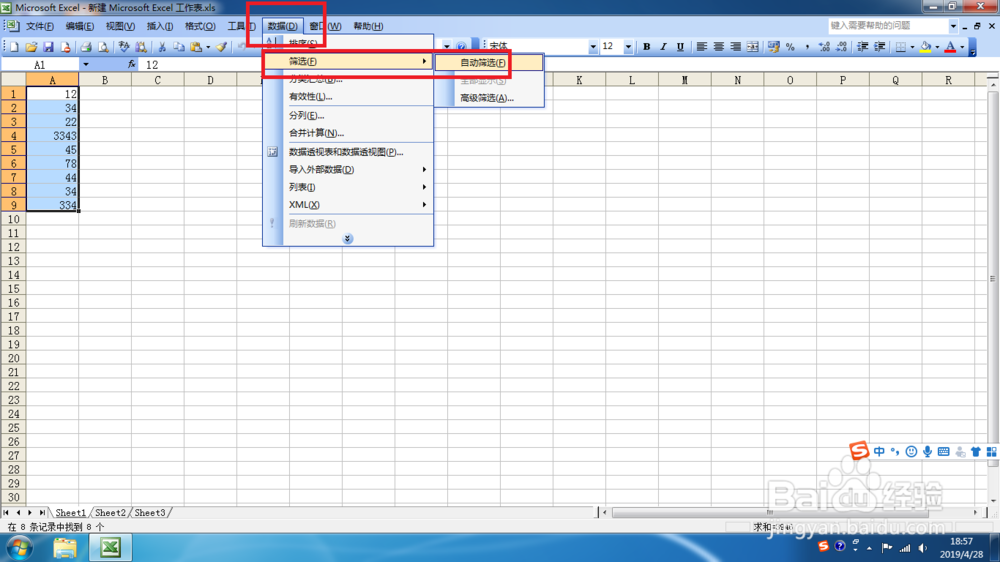This screenshot has height=562, width=1000.
Task: Click the Paste clipboard icon
Action: (196, 47)
